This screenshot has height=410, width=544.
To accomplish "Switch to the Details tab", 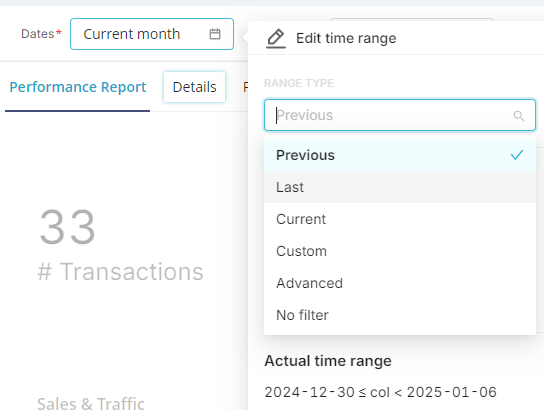I will tap(194, 87).
